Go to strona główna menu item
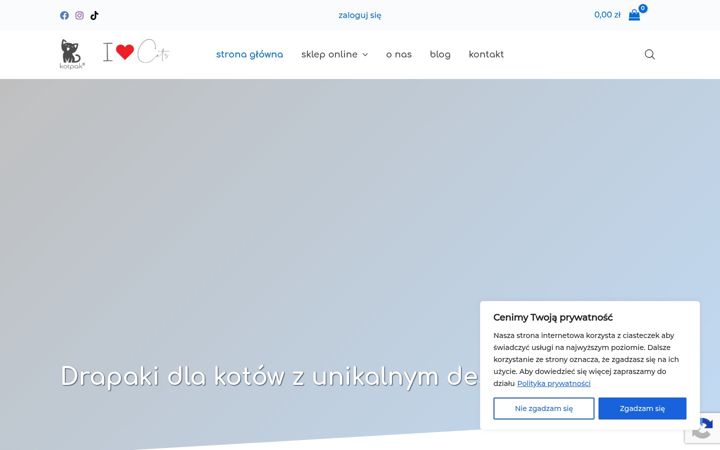Image resolution: width=720 pixels, height=450 pixels. [249, 54]
